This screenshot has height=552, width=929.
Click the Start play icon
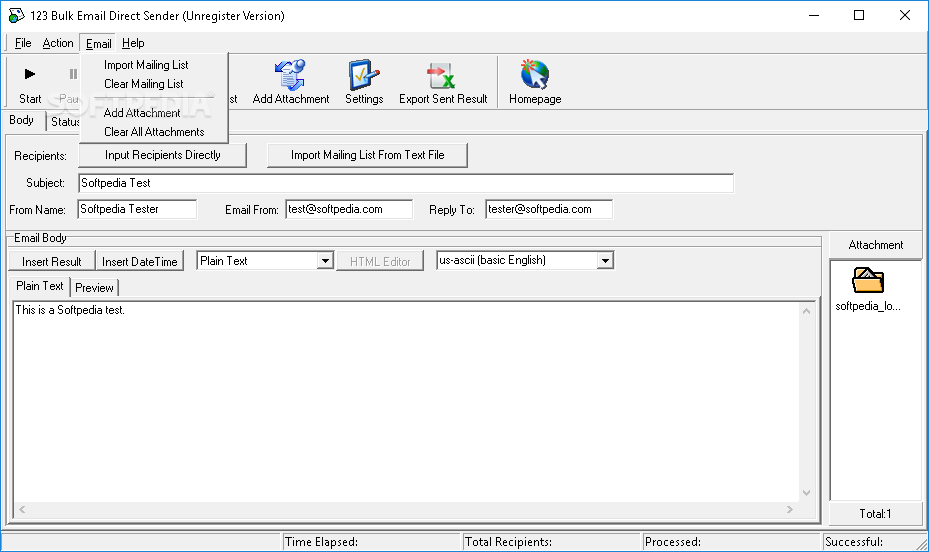coord(30,74)
